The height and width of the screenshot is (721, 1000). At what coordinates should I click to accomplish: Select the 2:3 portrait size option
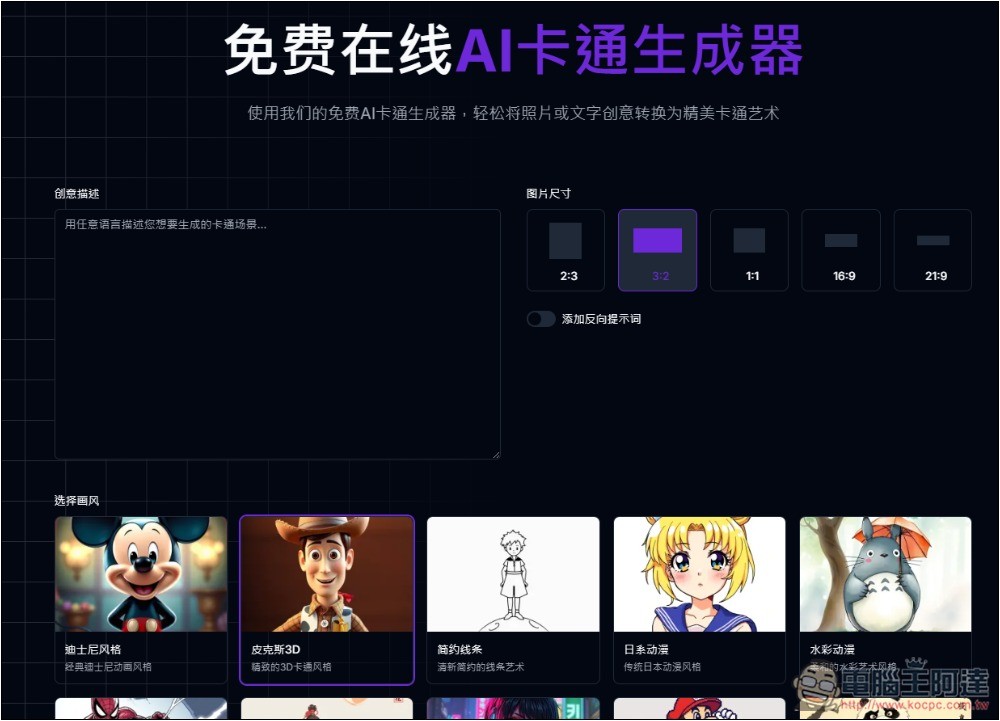pyautogui.click(x=565, y=250)
